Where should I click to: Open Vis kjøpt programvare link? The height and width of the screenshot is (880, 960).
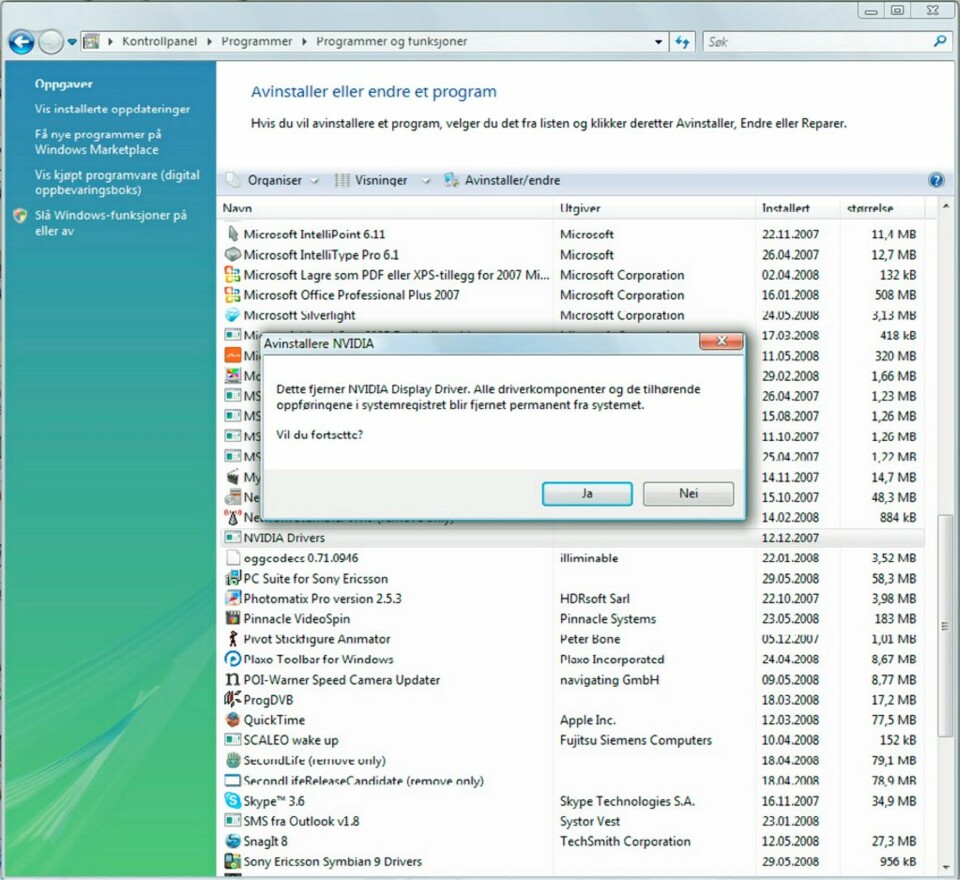coord(117,182)
